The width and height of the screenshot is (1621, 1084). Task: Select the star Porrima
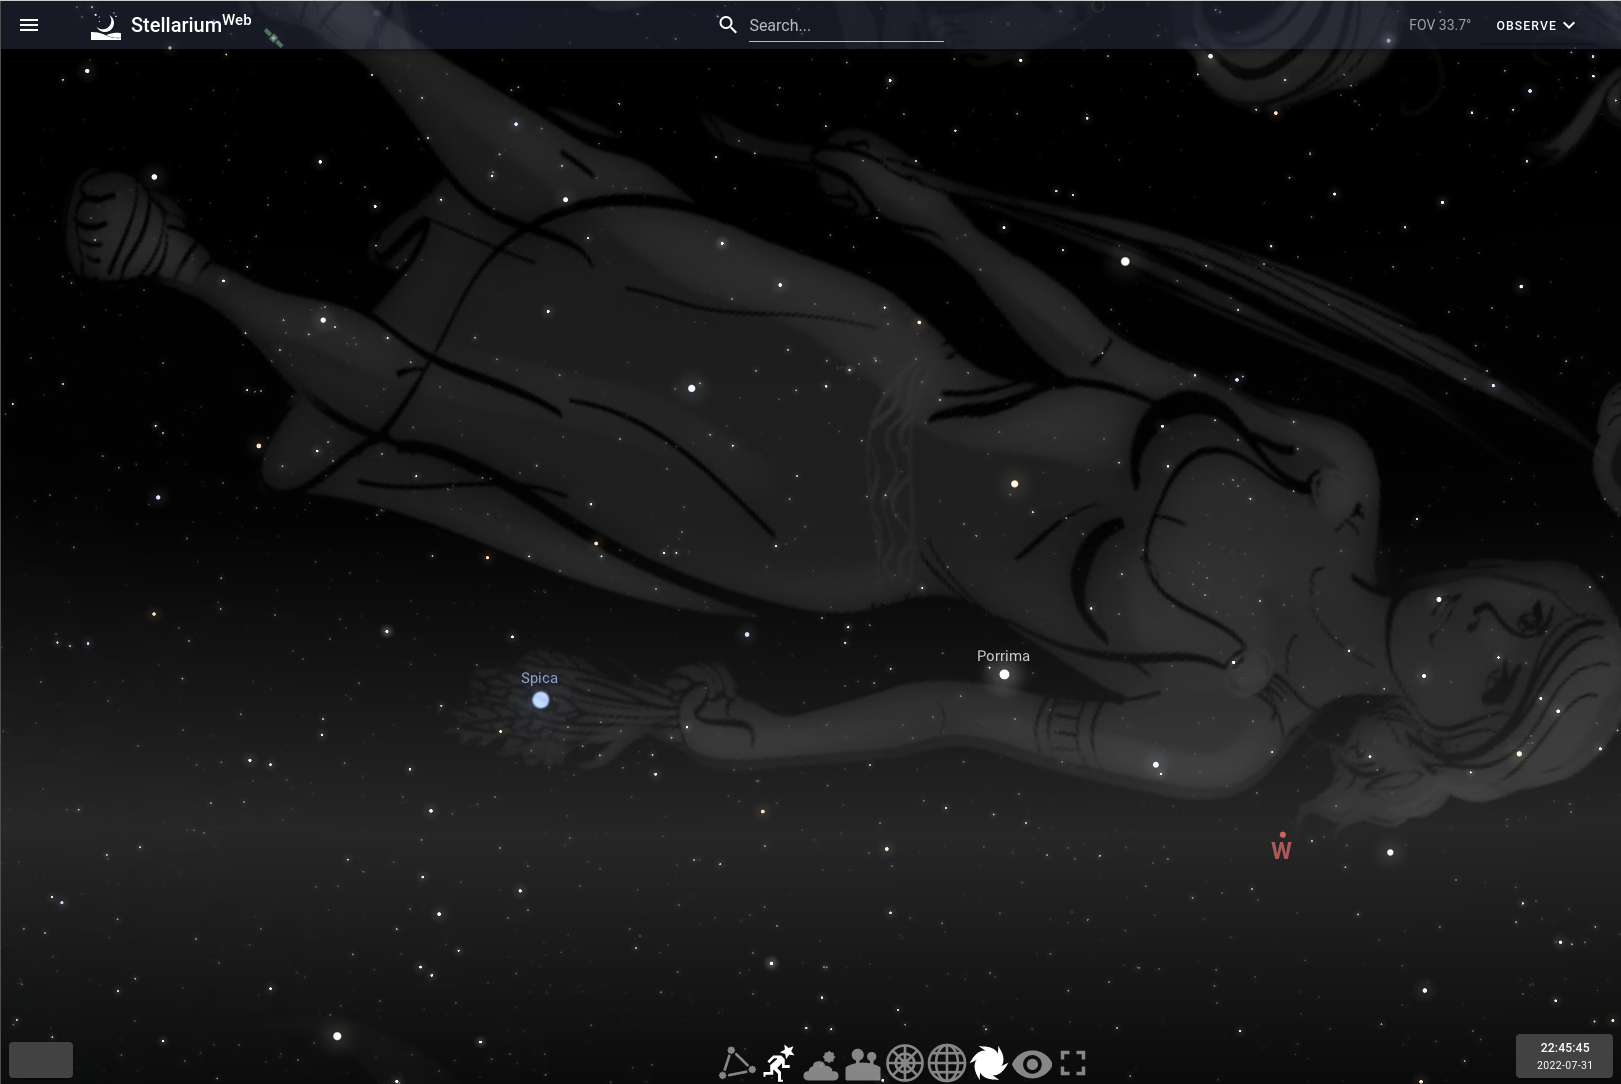click(1003, 673)
